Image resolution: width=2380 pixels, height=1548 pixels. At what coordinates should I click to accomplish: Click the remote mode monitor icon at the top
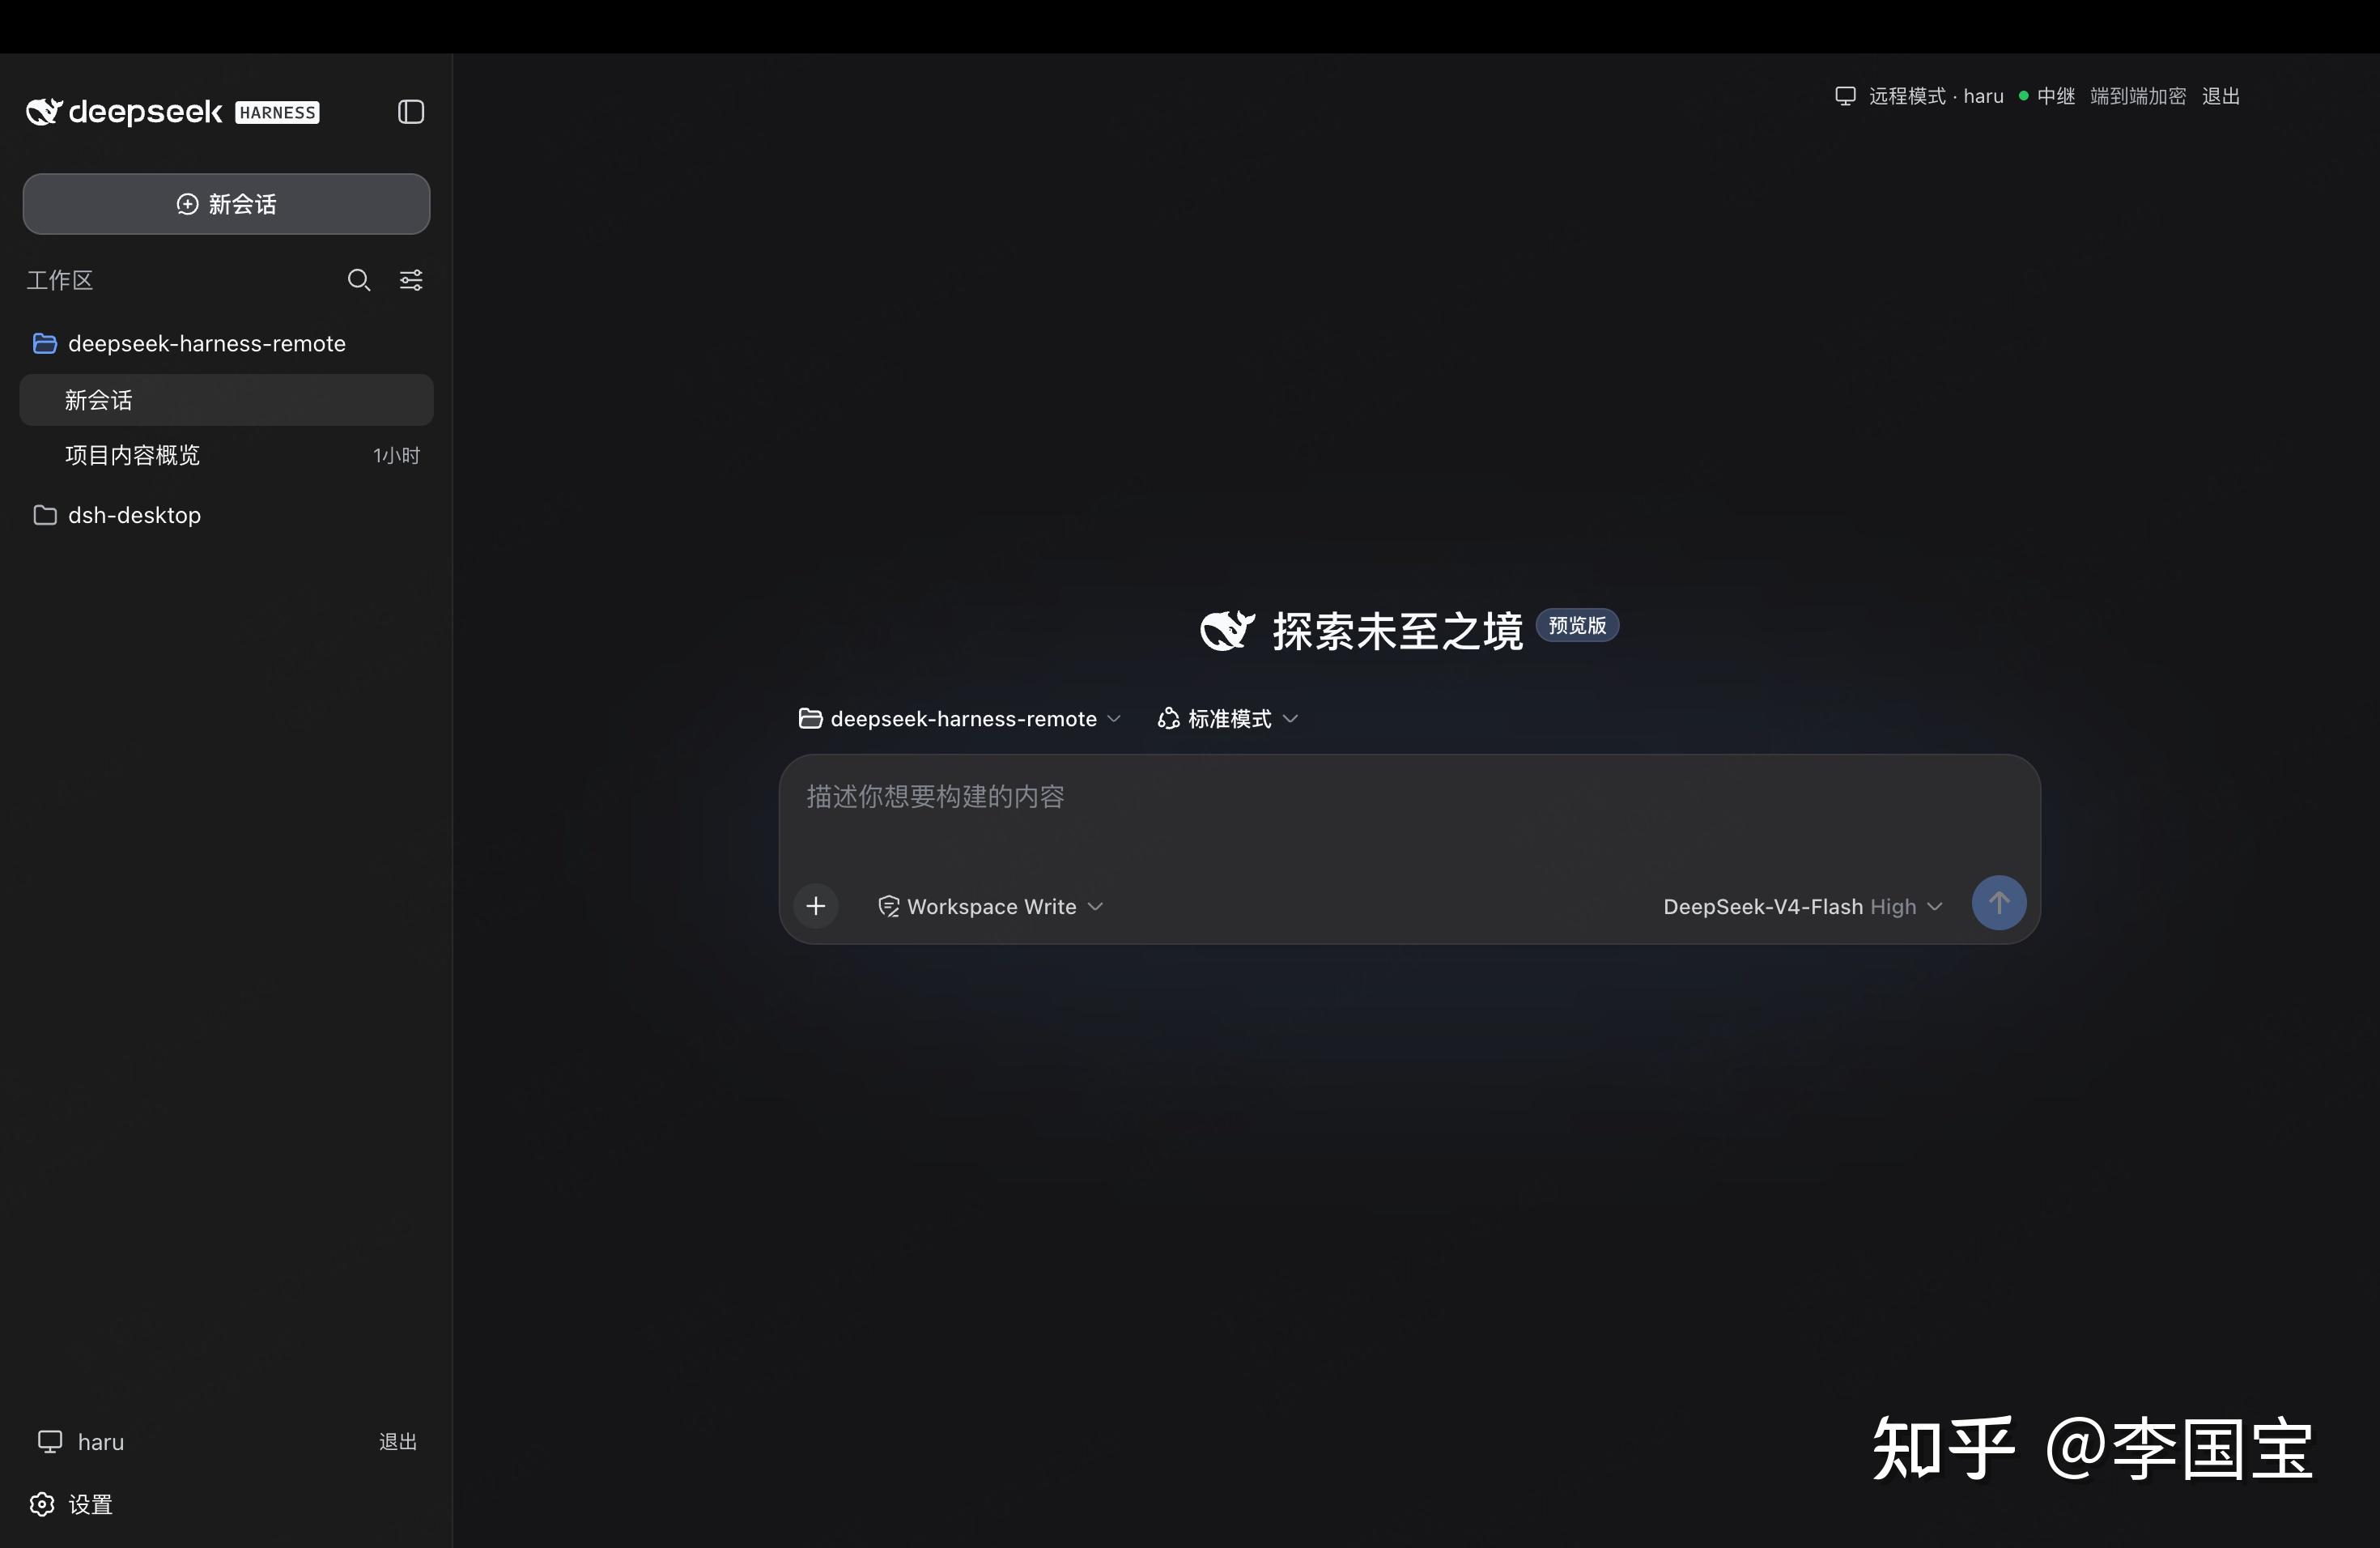click(1845, 96)
